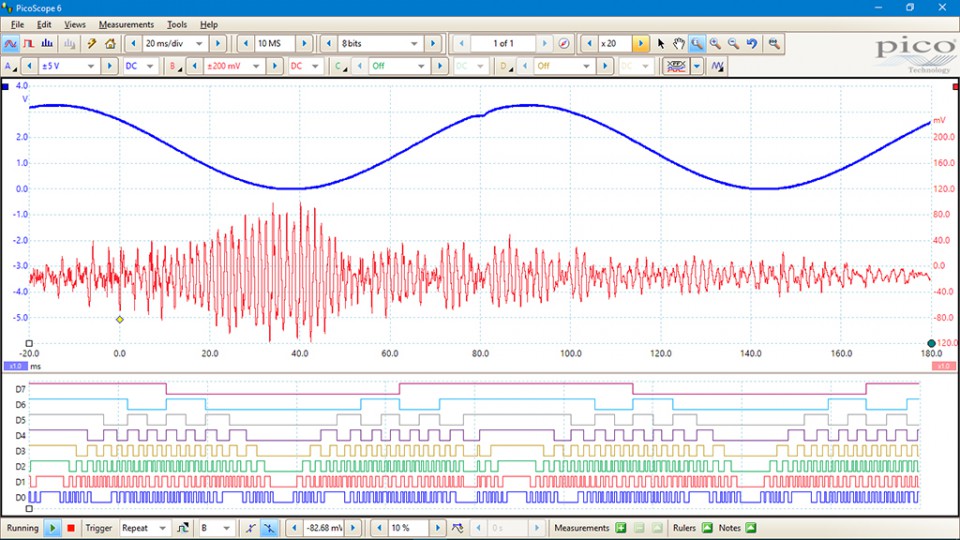This screenshot has height=540, width=960.
Task: Click the Notes button
Action: (751, 528)
